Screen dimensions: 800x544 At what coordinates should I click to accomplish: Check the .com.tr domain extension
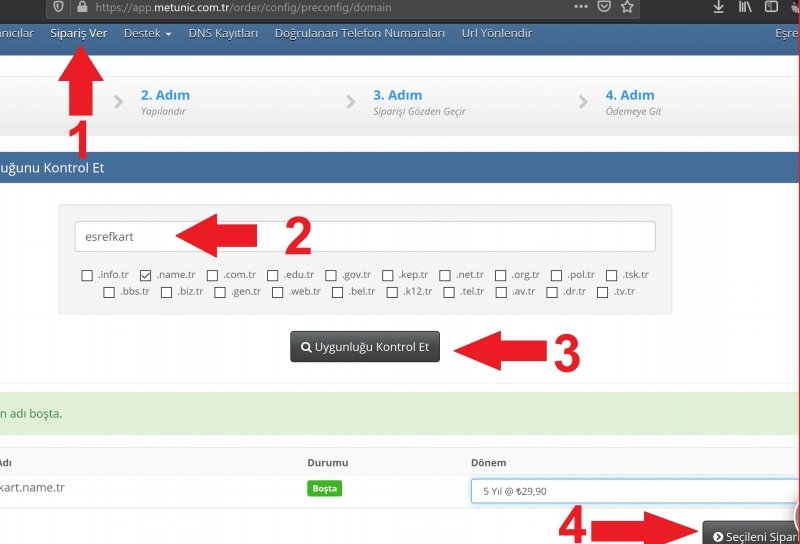coord(212,275)
